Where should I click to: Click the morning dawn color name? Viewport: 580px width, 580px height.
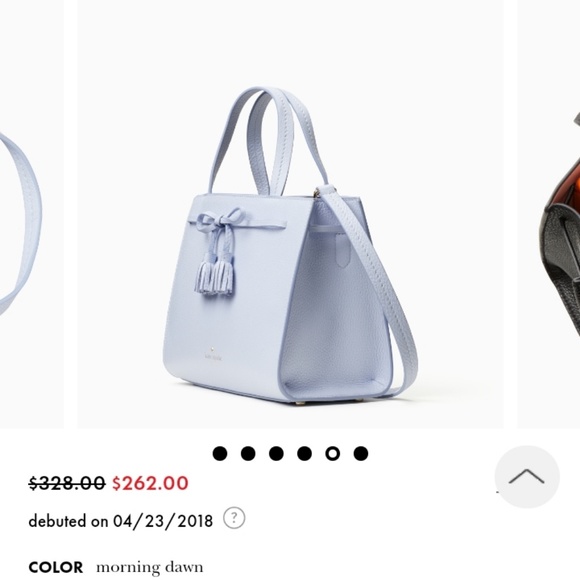(x=149, y=567)
